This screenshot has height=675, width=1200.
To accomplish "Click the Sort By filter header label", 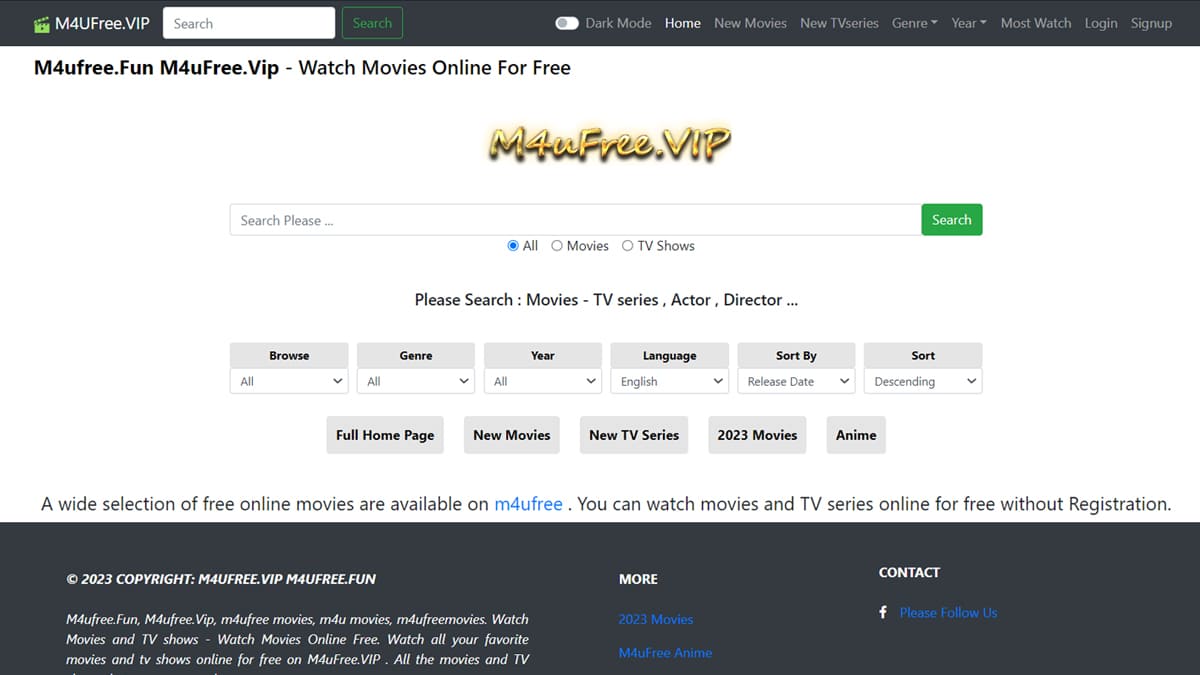I will (796, 355).
